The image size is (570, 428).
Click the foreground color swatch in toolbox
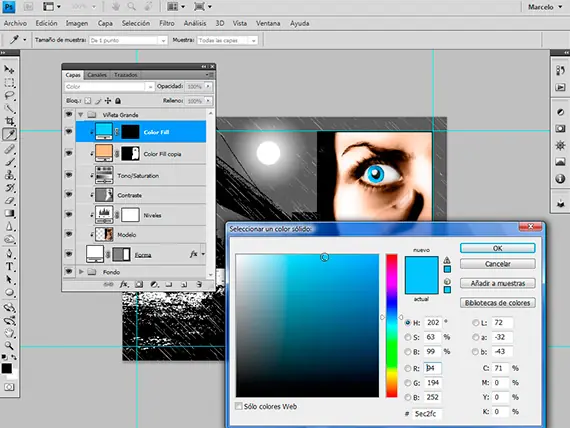pyautogui.click(x=7, y=368)
